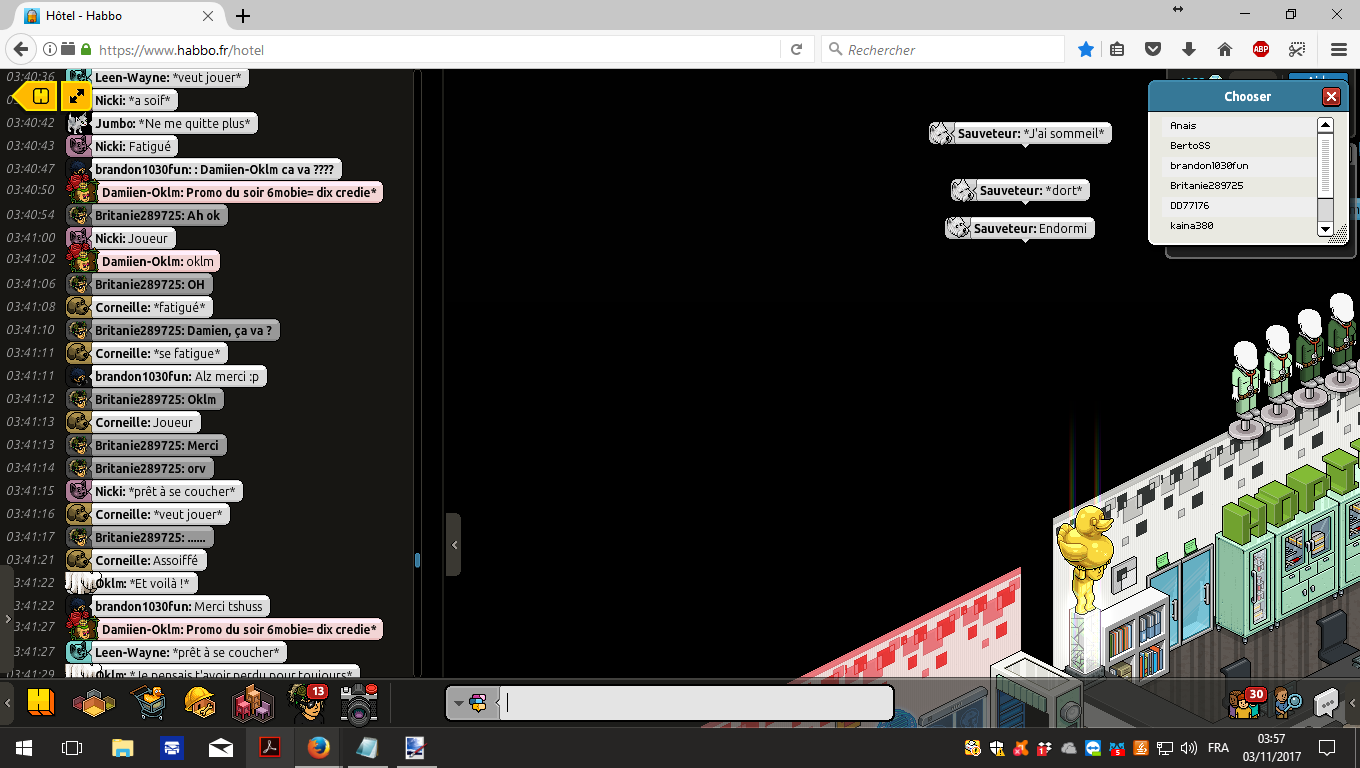
Task: Click Sauveteur's "Endormi" chat bubble
Action: tap(1020, 228)
